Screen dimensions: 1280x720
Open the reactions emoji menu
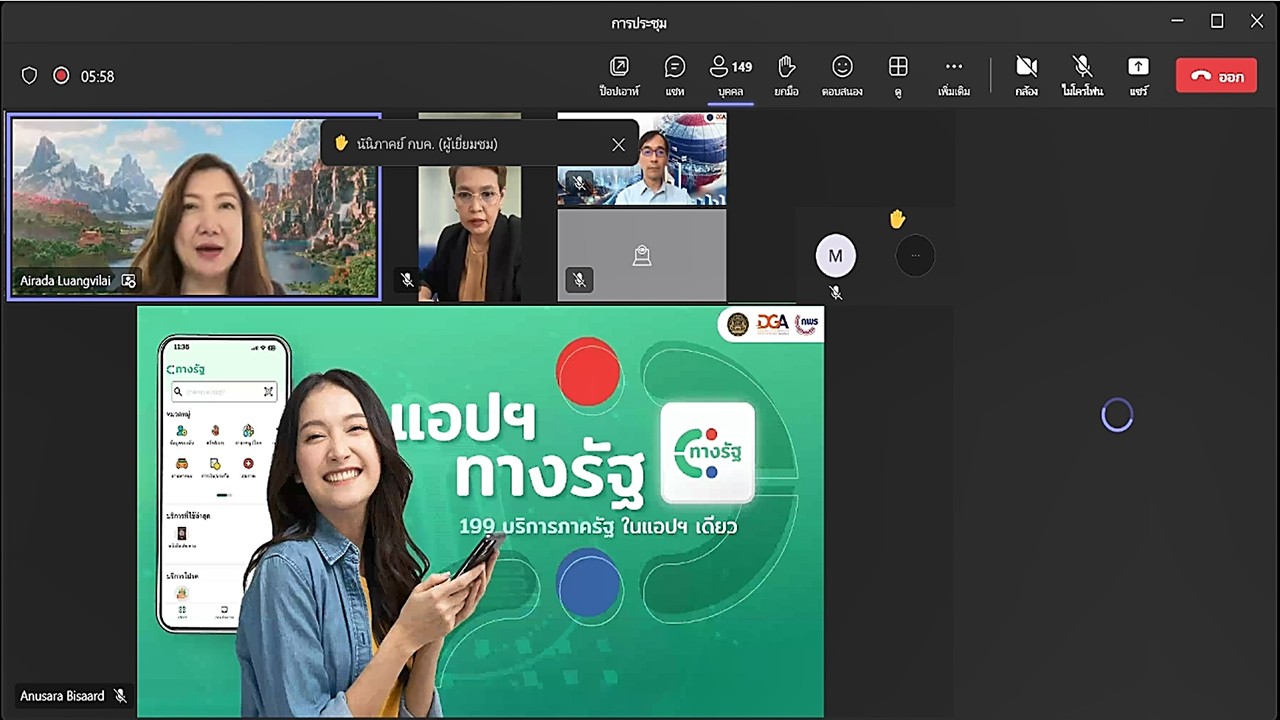tap(842, 76)
